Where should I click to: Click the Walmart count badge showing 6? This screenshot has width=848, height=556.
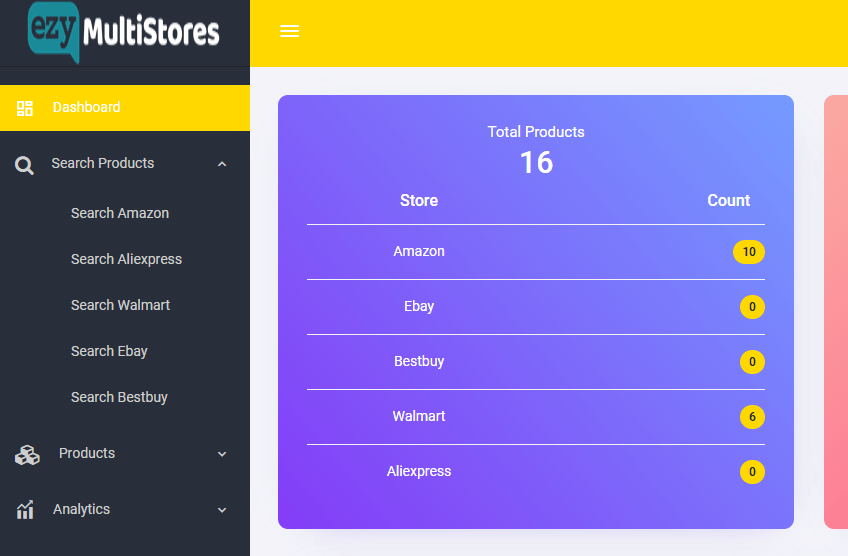[752, 417]
